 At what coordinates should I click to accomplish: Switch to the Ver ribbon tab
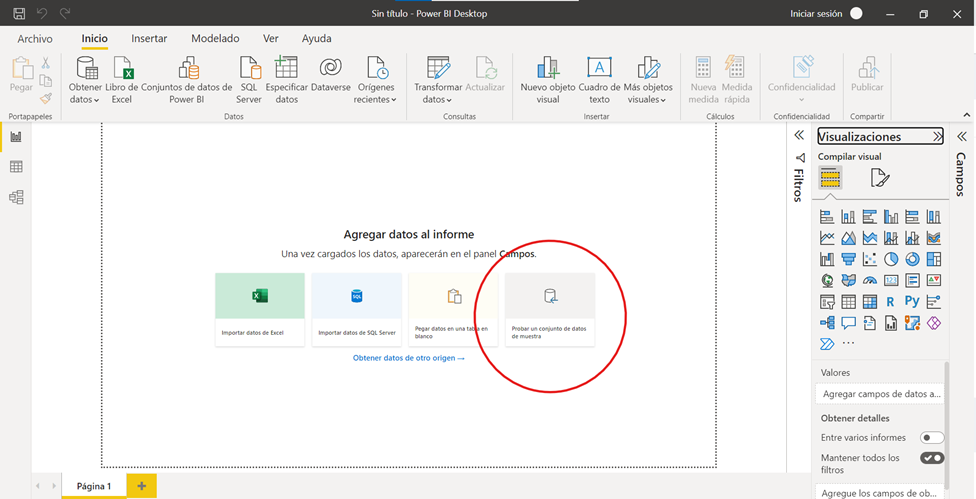[271, 39]
